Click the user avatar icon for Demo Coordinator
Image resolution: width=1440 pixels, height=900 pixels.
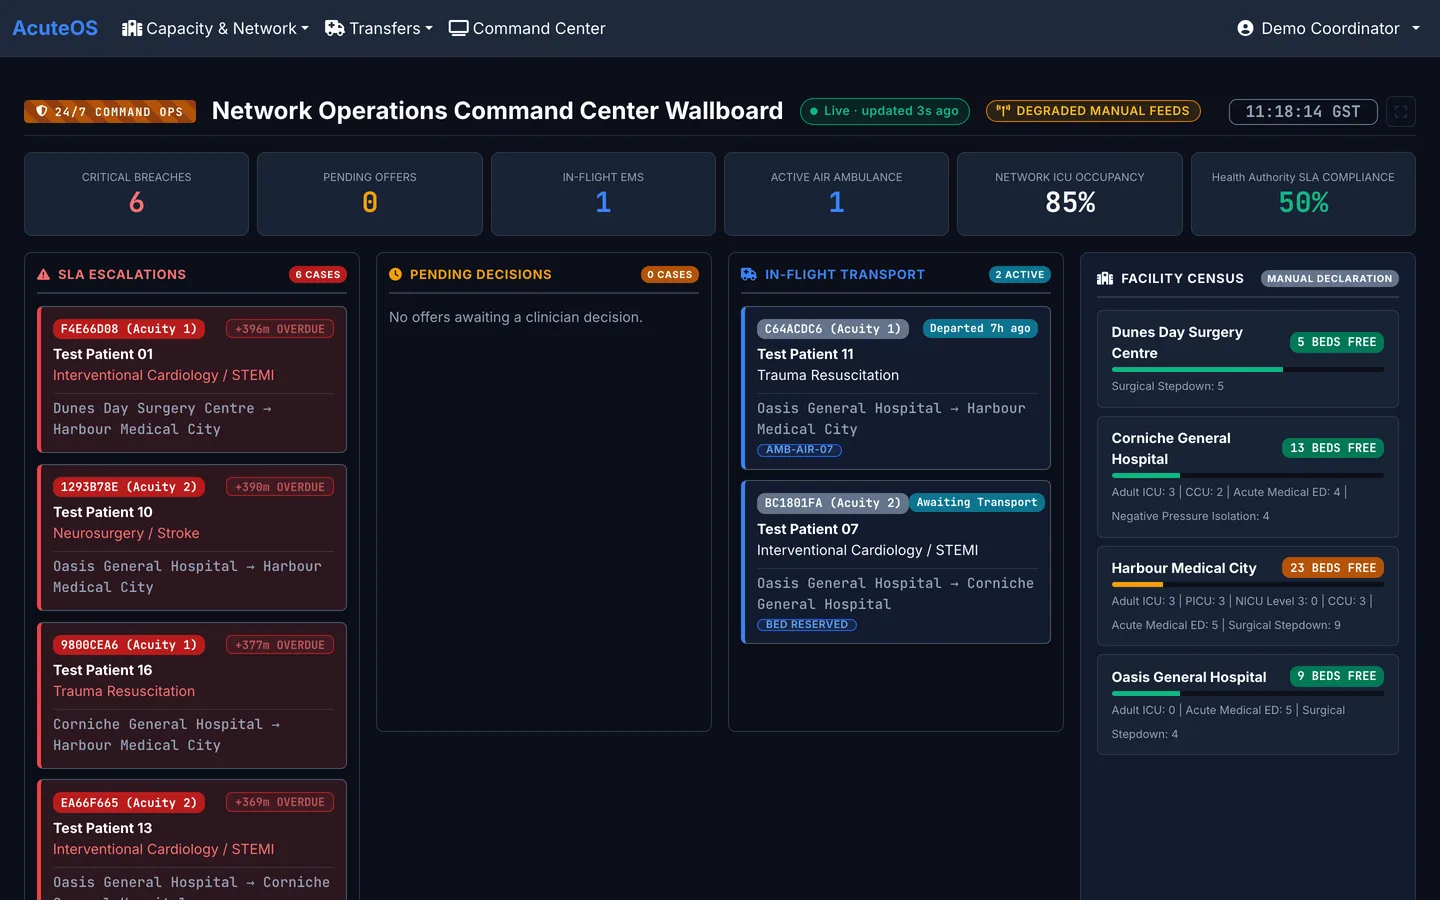point(1245,28)
